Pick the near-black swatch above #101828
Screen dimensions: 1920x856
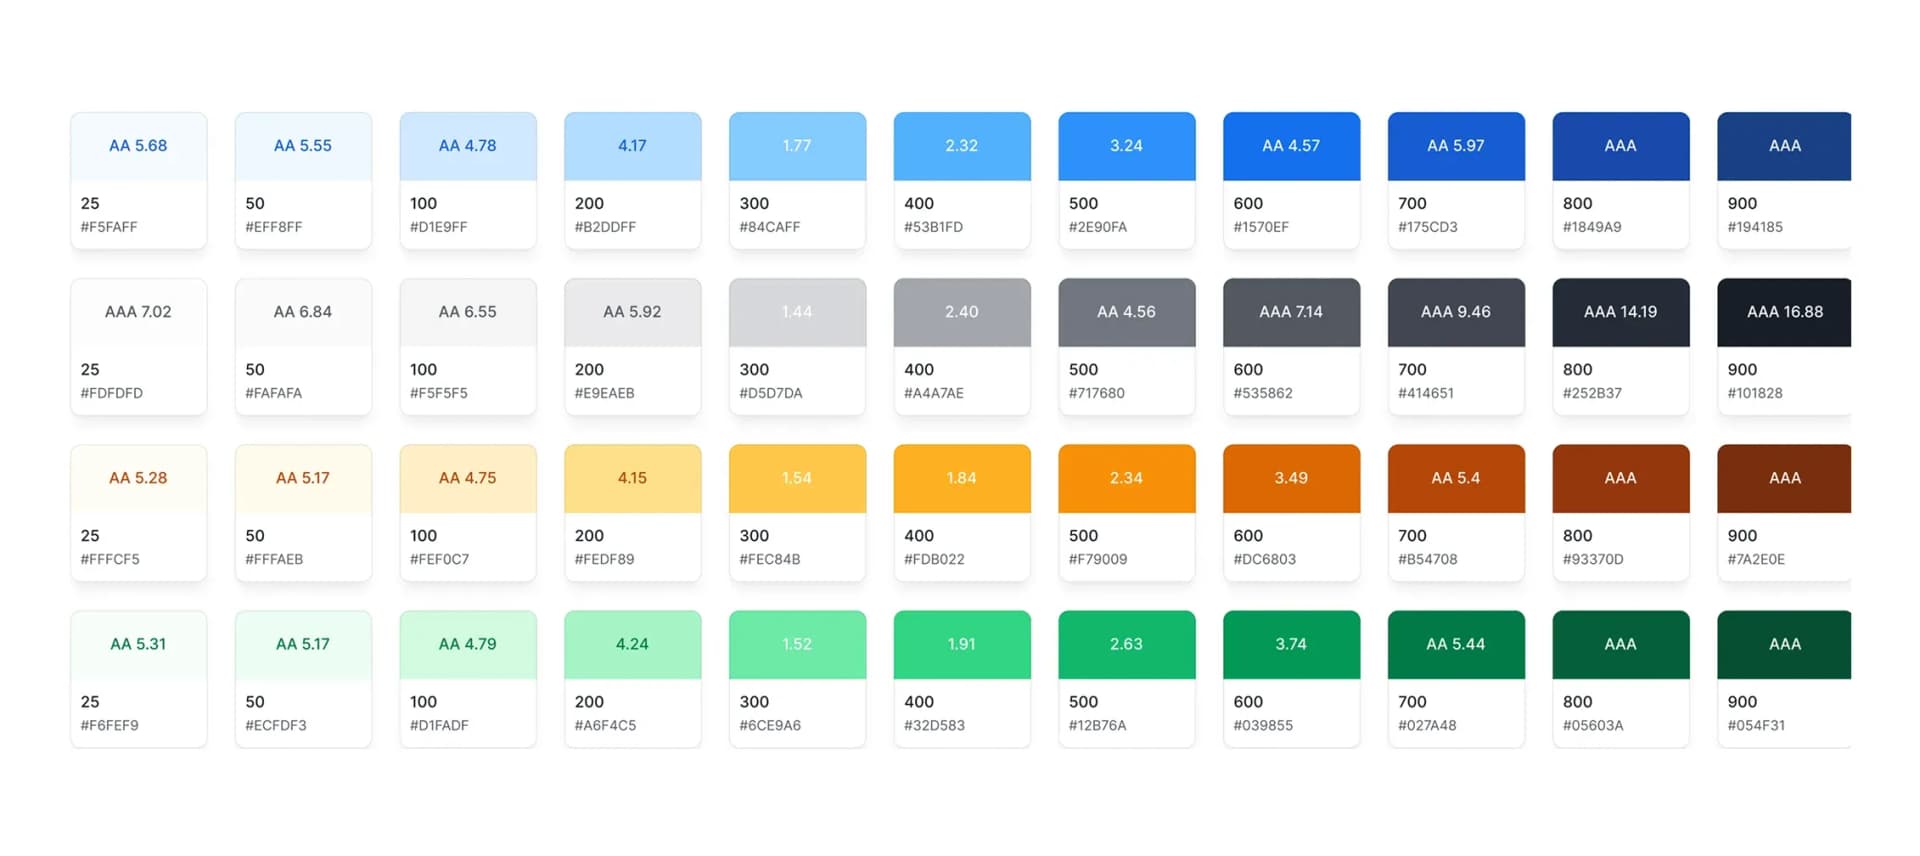[1784, 312]
